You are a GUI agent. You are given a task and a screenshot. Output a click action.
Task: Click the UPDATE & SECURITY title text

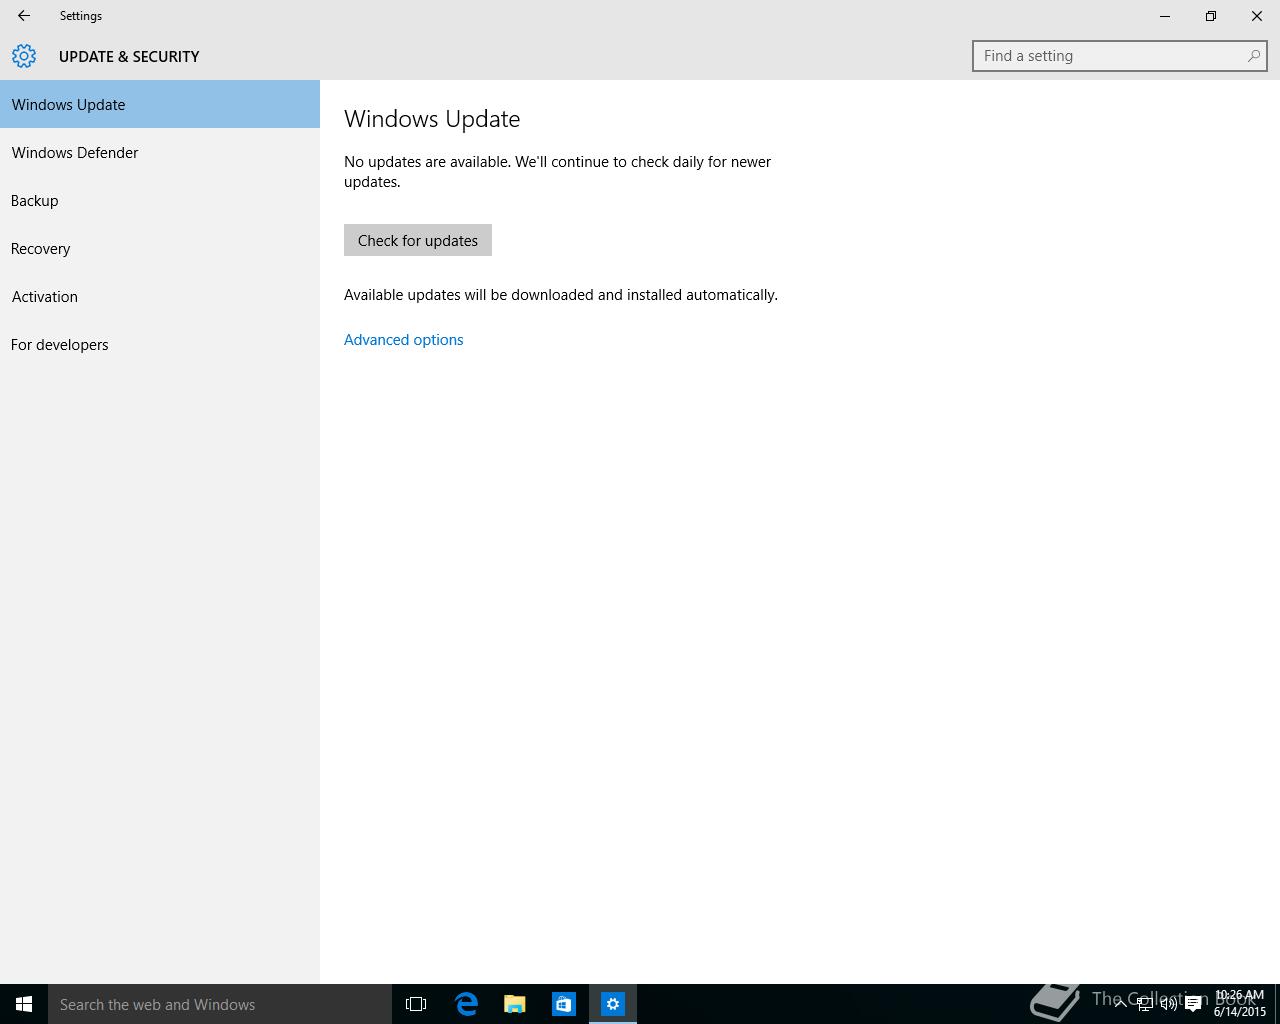pos(129,57)
